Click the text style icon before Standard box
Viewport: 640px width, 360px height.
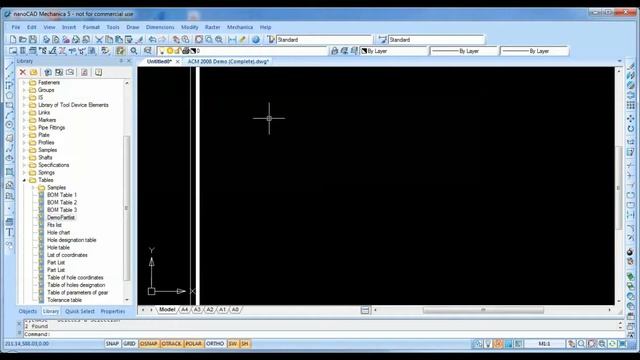(x=271, y=40)
